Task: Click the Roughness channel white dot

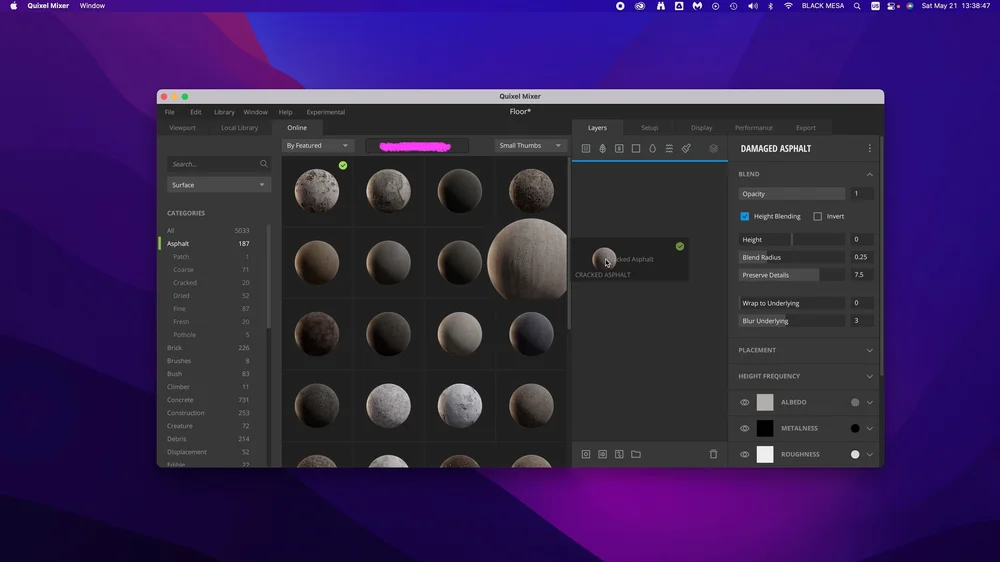Action: pos(855,455)
